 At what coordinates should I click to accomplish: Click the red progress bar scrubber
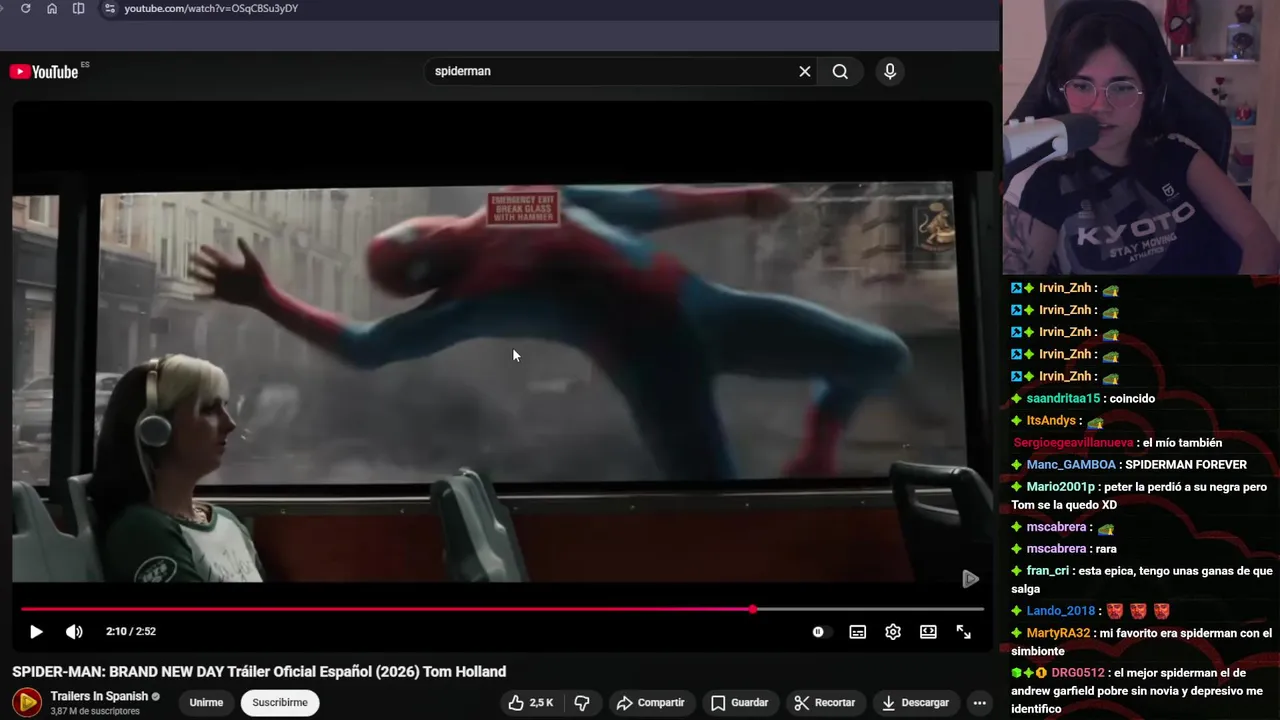coord(752,609)
